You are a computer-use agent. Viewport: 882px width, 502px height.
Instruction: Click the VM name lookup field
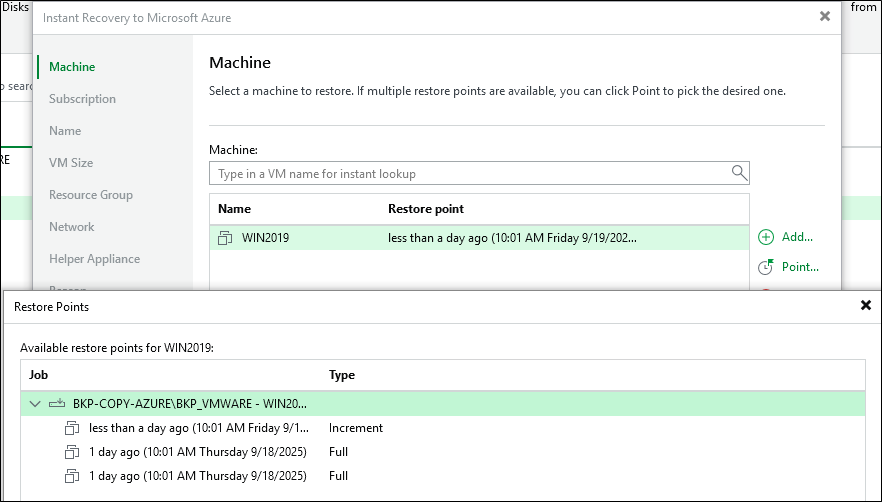point(468,173)
